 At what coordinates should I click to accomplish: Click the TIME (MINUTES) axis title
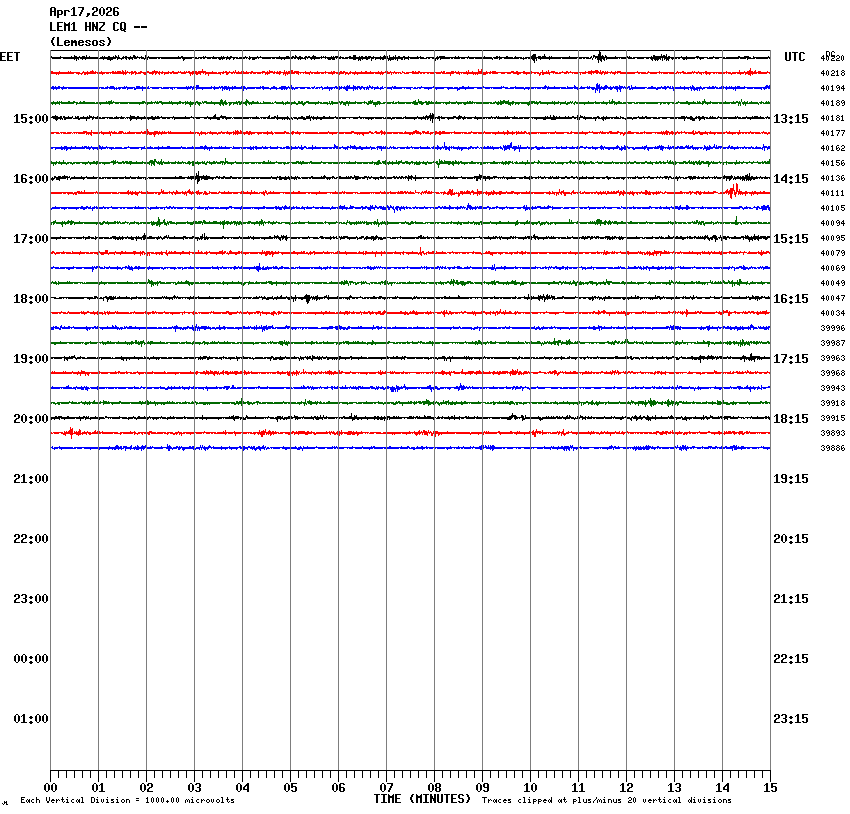click(422, 799)
